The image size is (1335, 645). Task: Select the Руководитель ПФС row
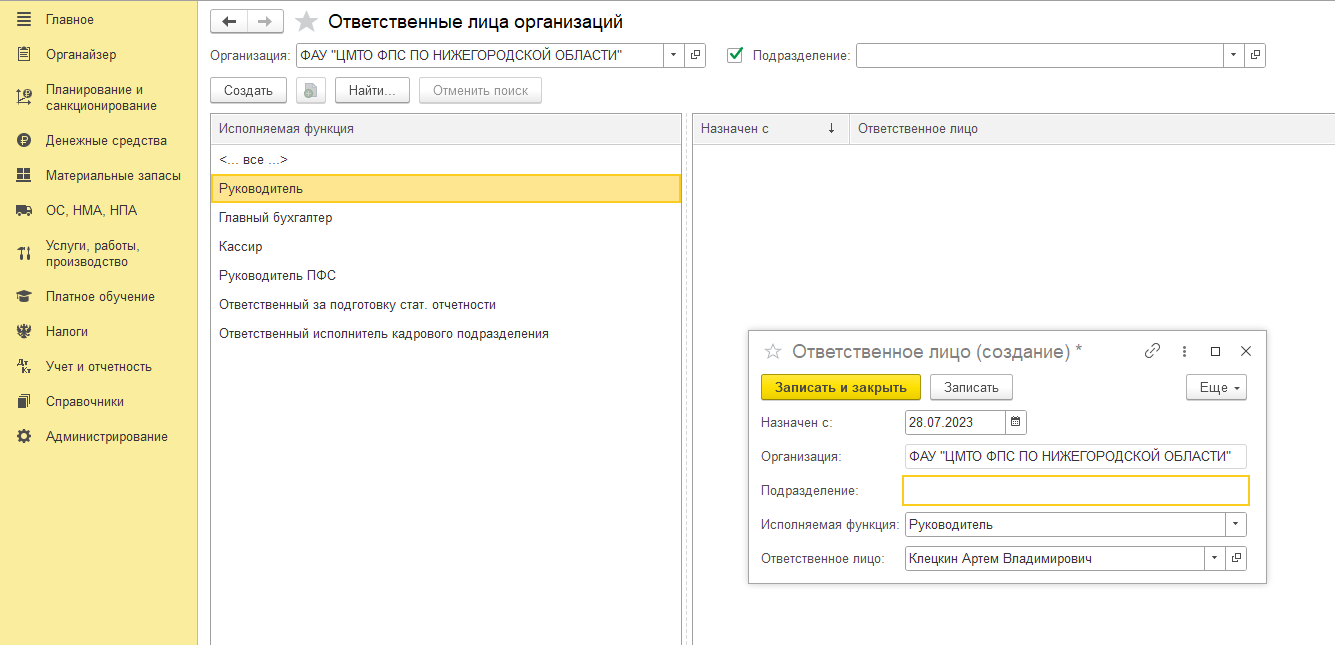(x=446, y=275)
